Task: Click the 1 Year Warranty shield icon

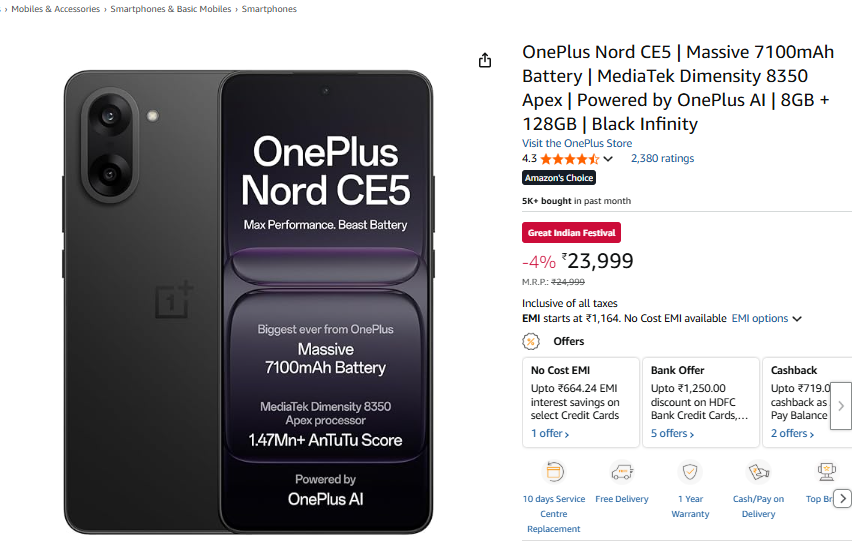Action: pos(690,472)
